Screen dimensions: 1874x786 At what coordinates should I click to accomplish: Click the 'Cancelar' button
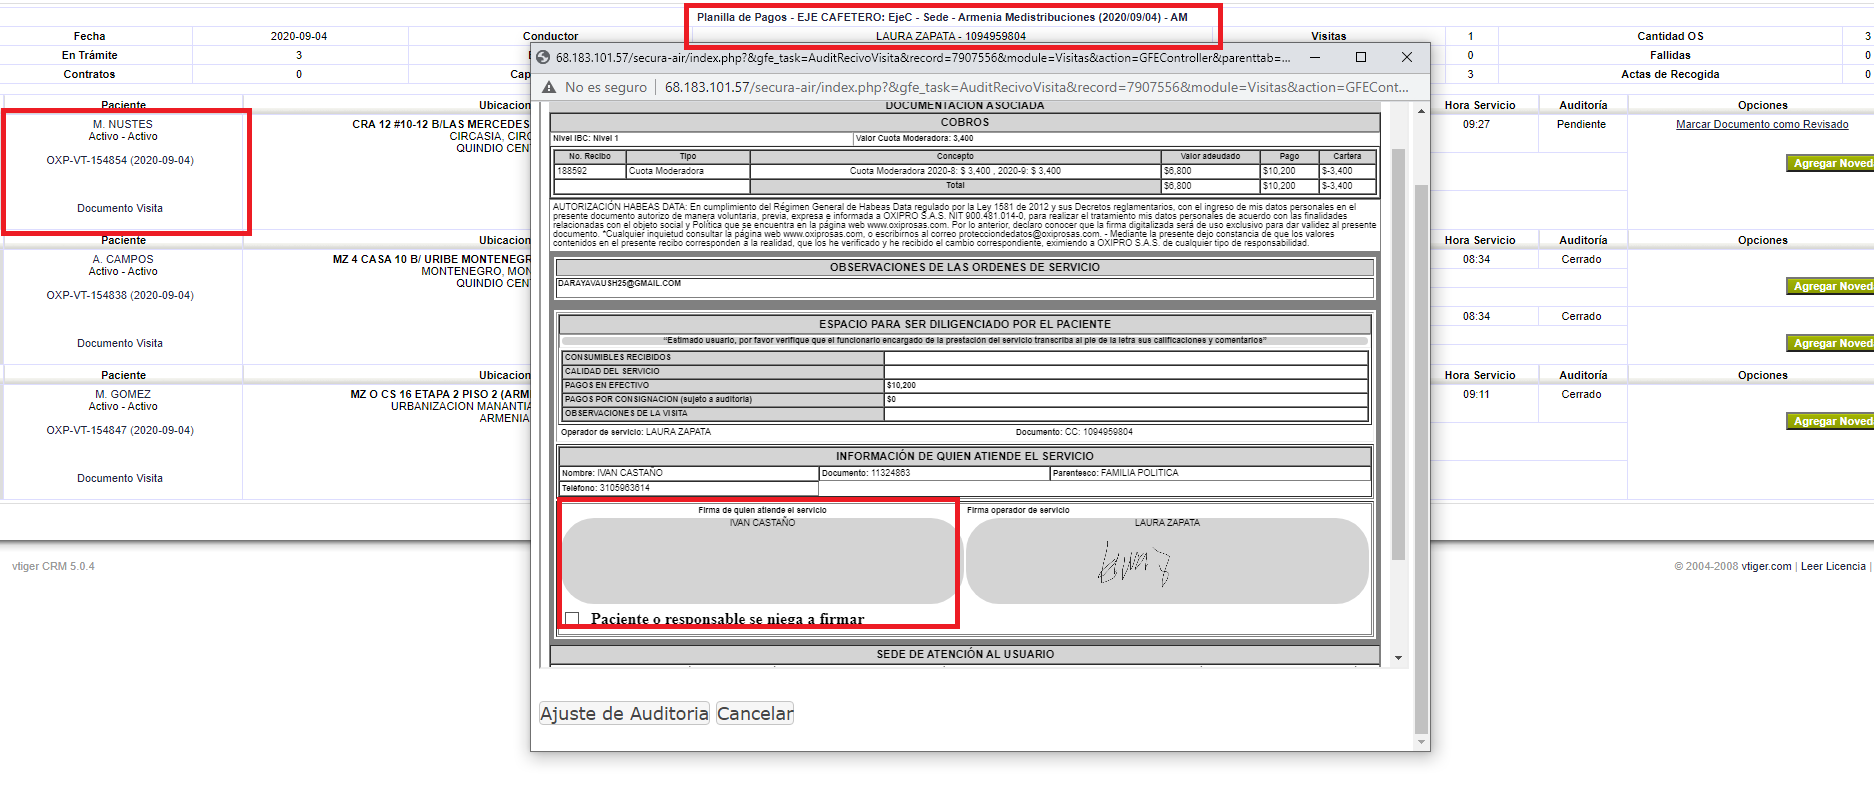755,713
